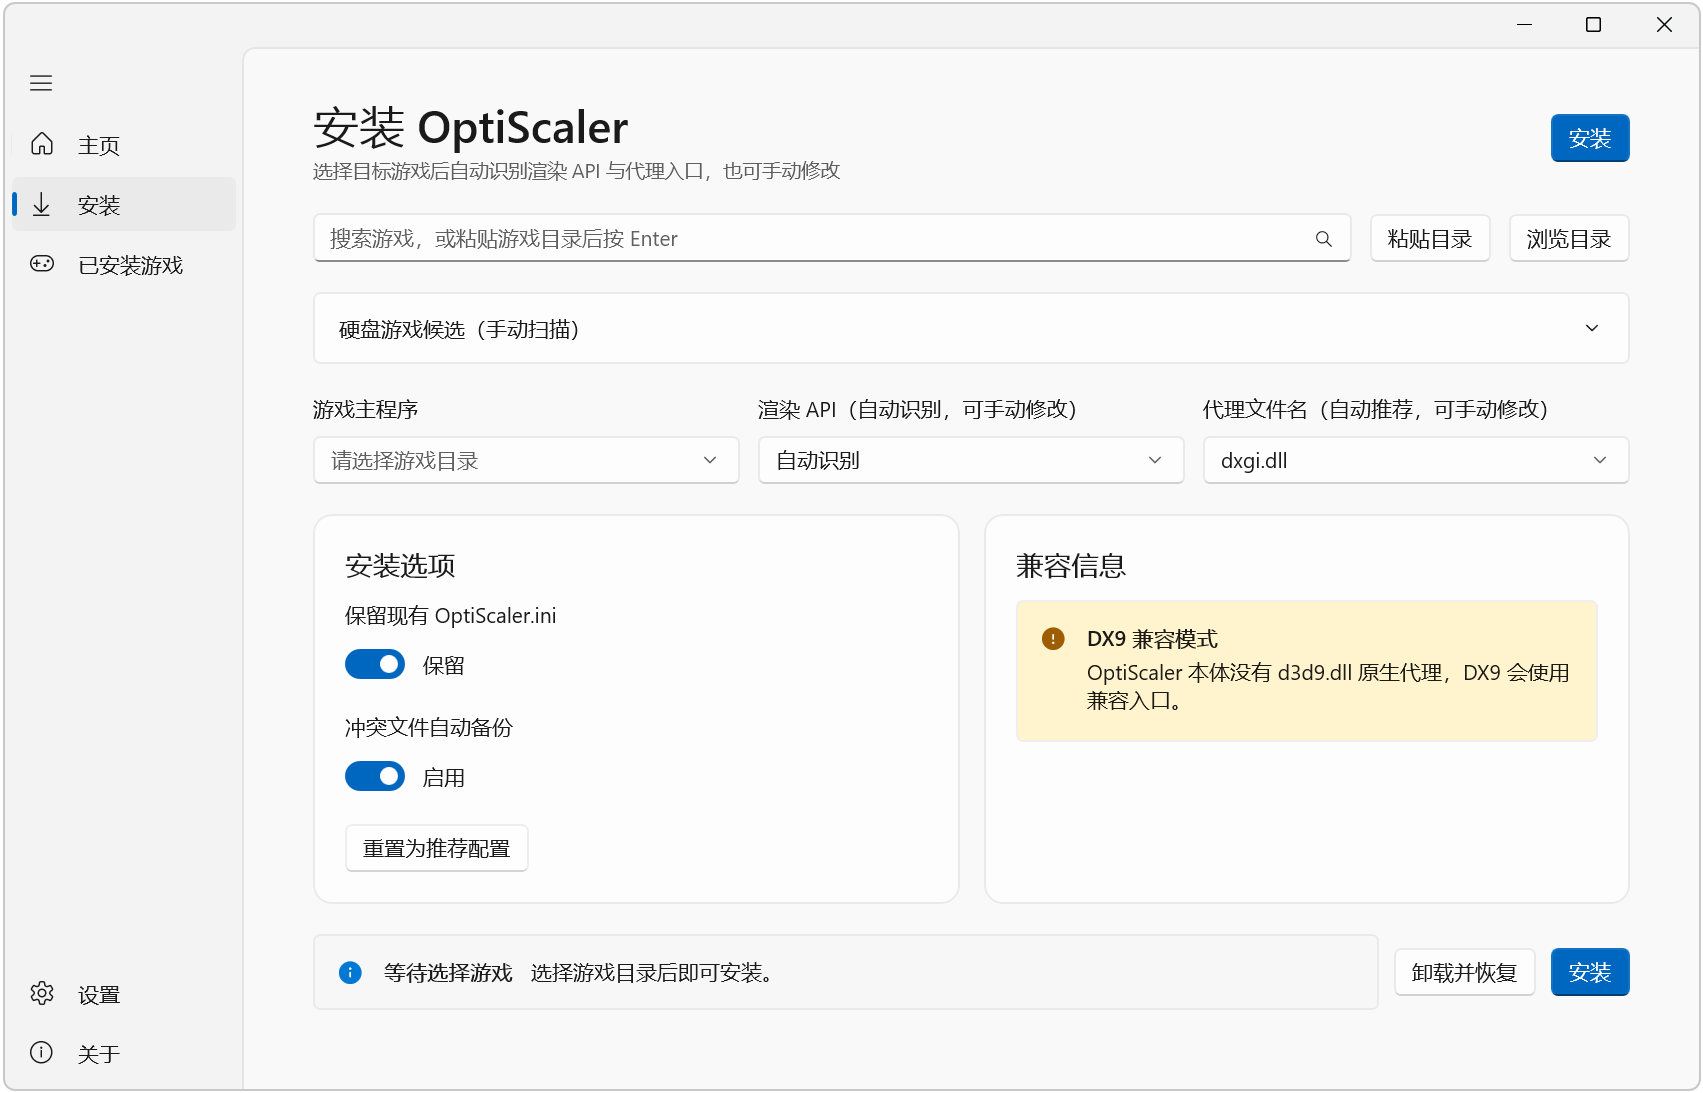1703x1093 pixels.
Task: Maximize the OptiScaler window
Action: [1594, 24]
